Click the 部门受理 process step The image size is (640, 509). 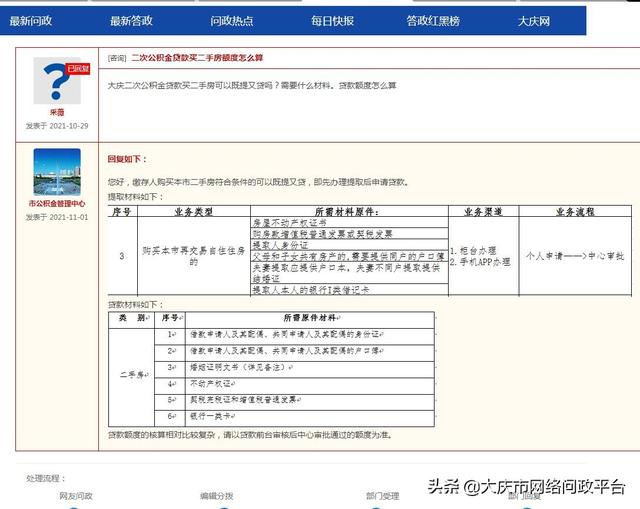pyautogui.click(x=382, y=496)
